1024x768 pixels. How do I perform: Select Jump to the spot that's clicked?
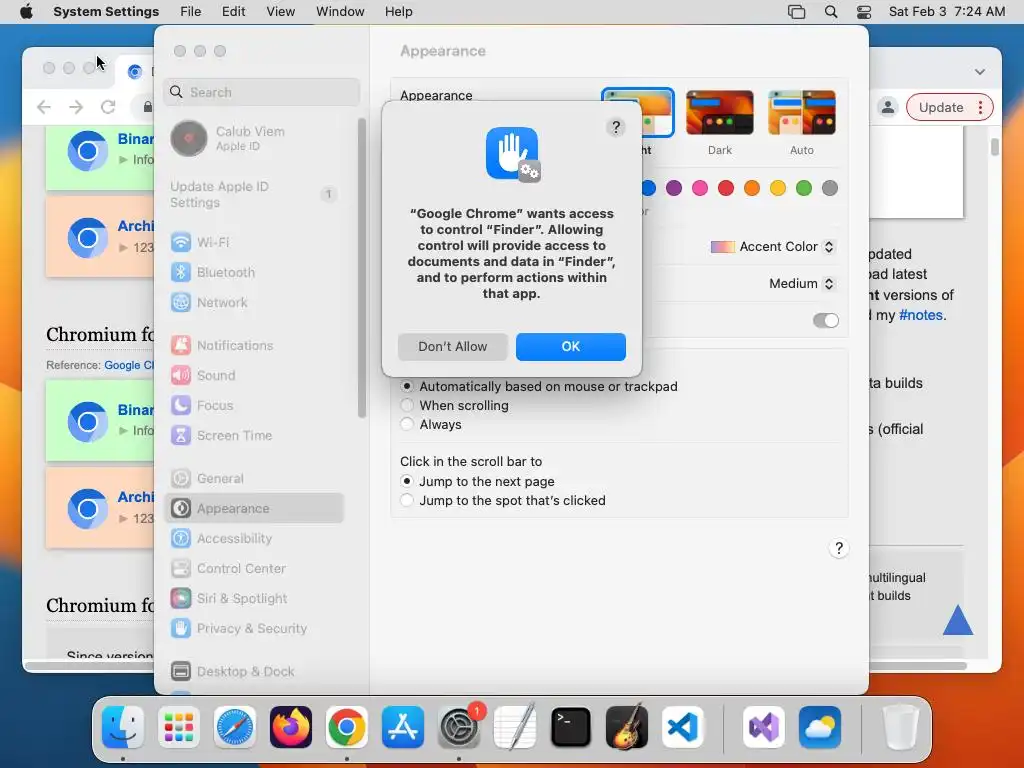point(407,500)
